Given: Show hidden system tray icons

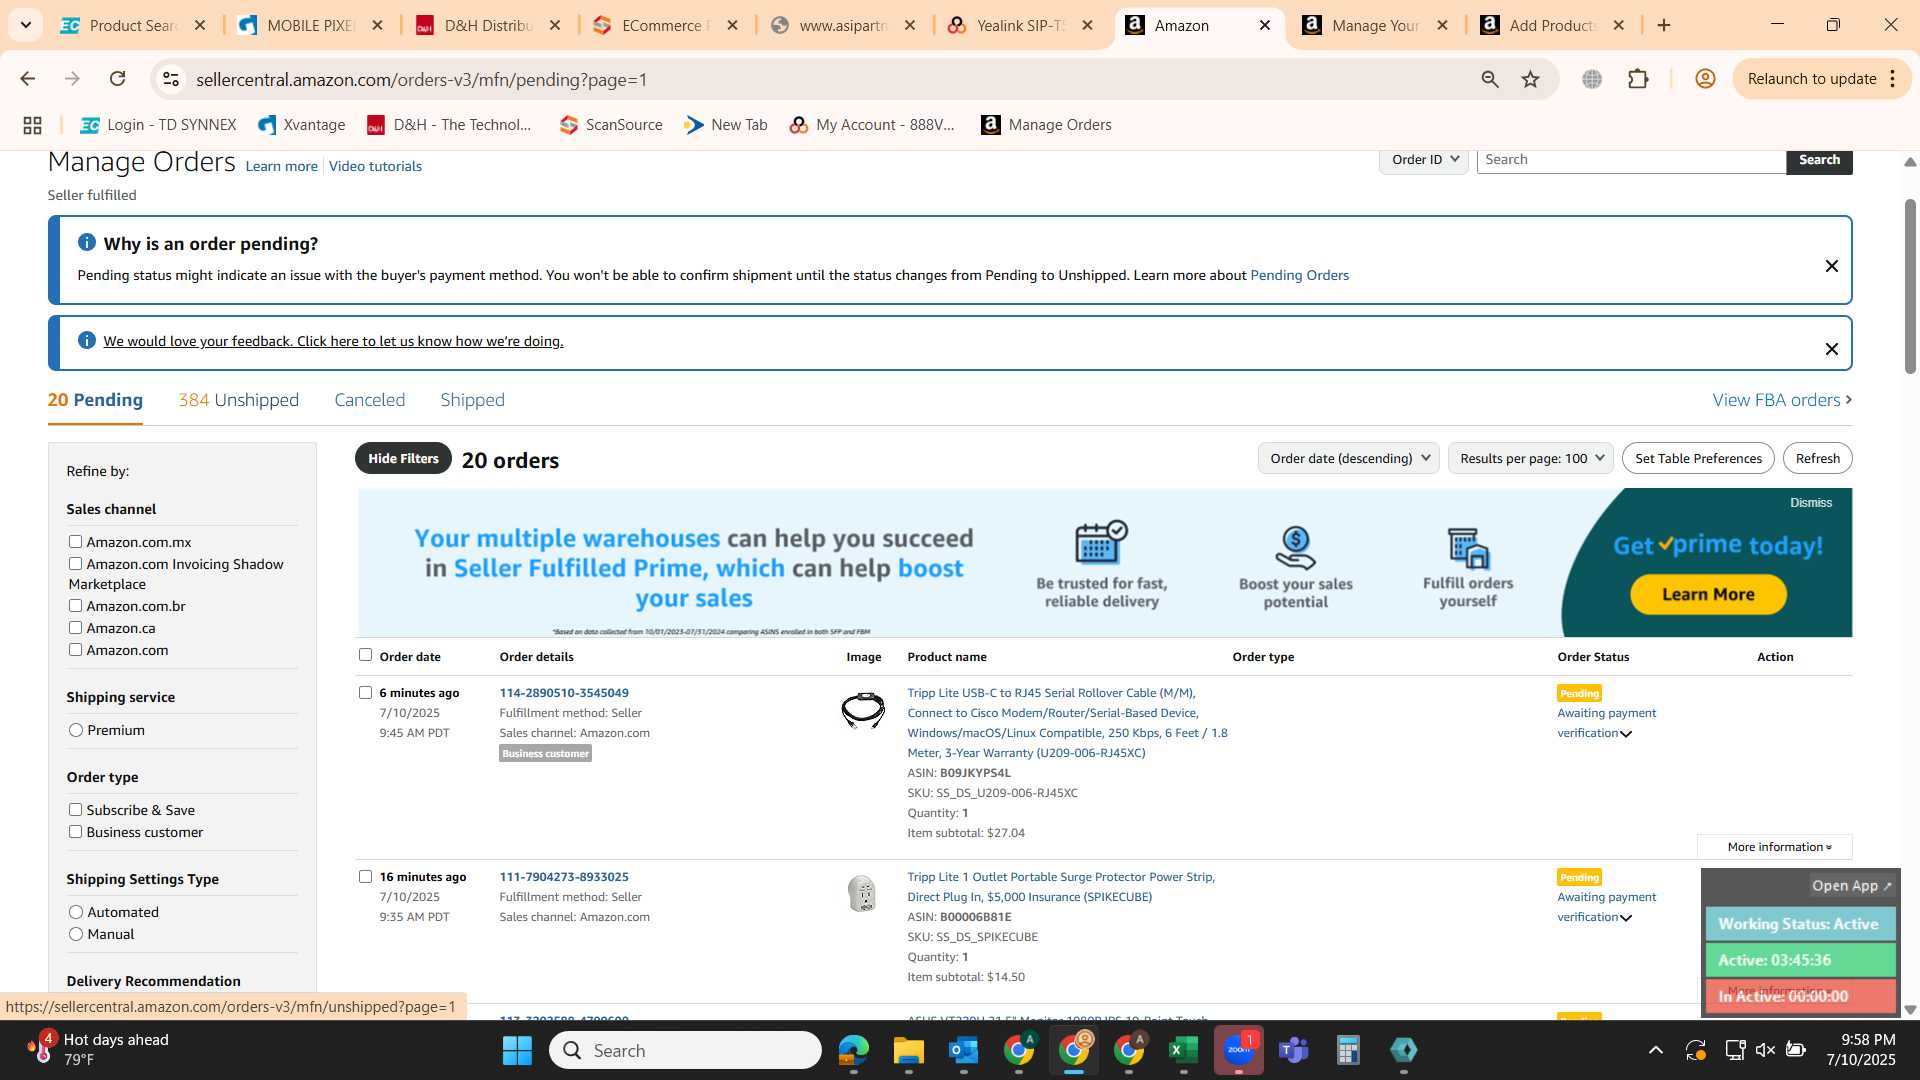Looking at the screenshot, I should (x=1656, y=1050).
